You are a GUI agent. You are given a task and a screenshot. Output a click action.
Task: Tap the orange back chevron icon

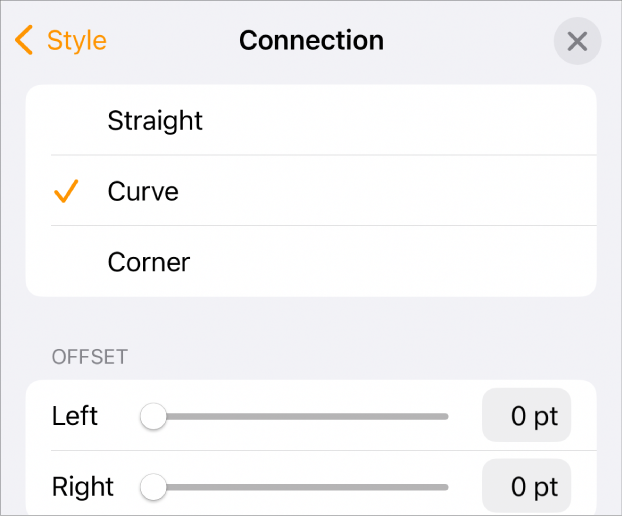coord(25,41)
